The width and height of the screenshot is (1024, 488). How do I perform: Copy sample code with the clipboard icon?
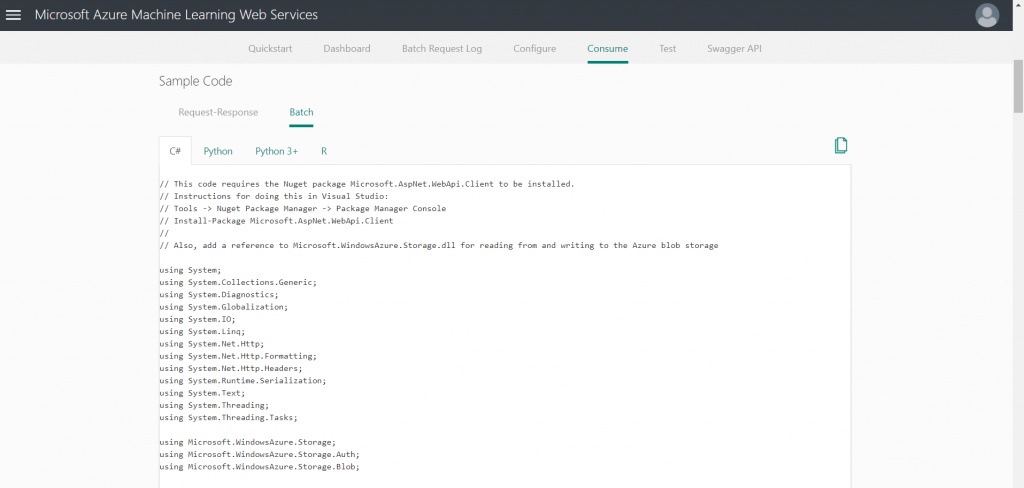click(841, 146)
